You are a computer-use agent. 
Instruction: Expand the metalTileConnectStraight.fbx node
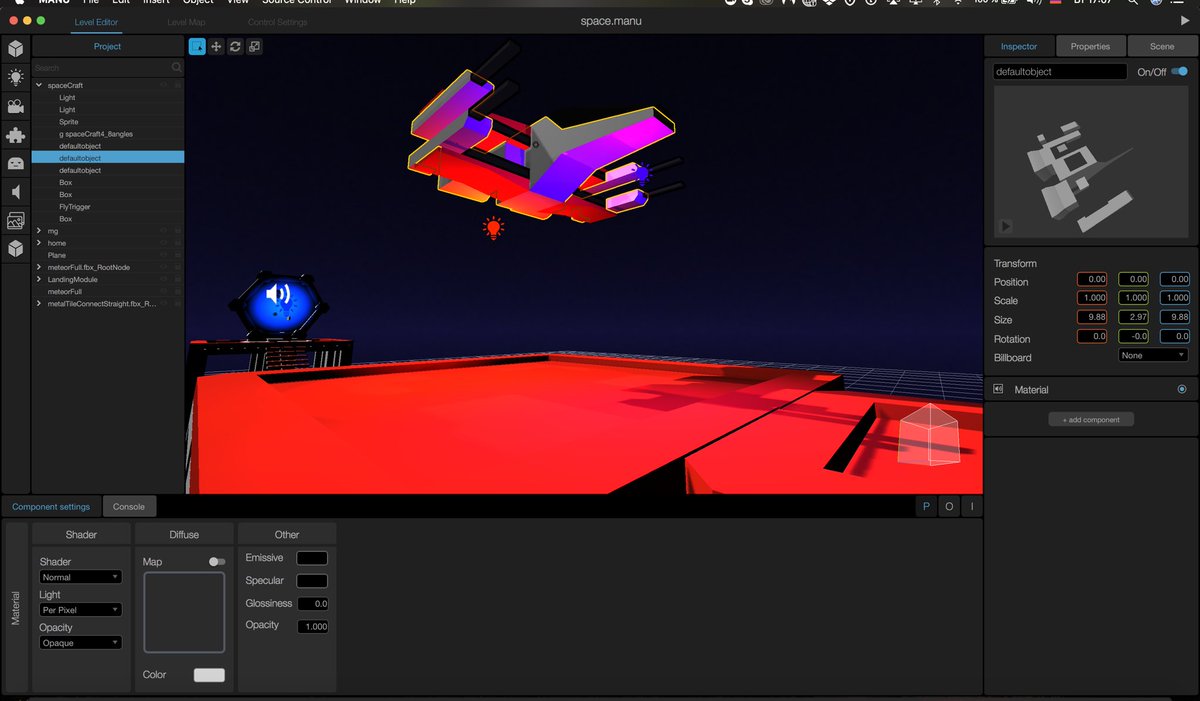39,303
